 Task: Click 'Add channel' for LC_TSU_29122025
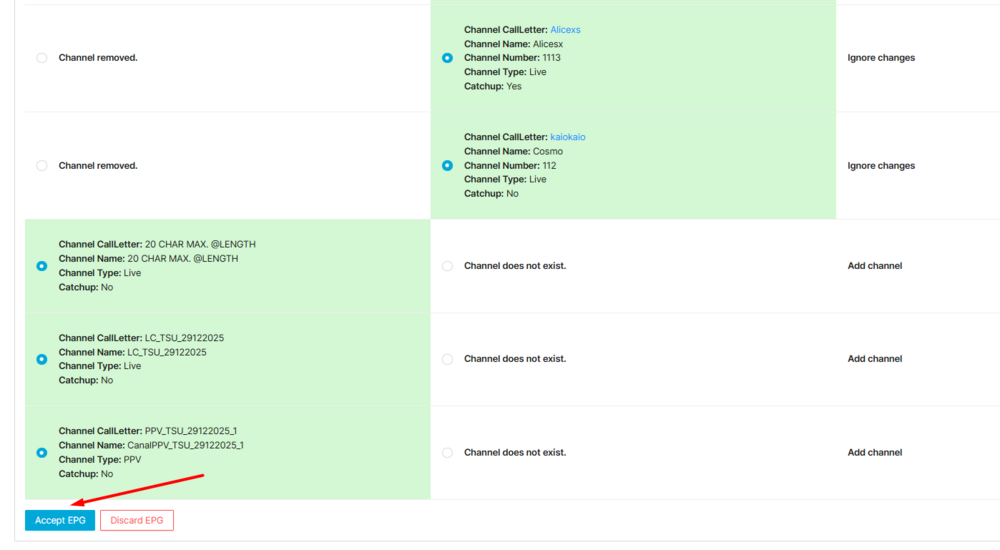[874, 359]
